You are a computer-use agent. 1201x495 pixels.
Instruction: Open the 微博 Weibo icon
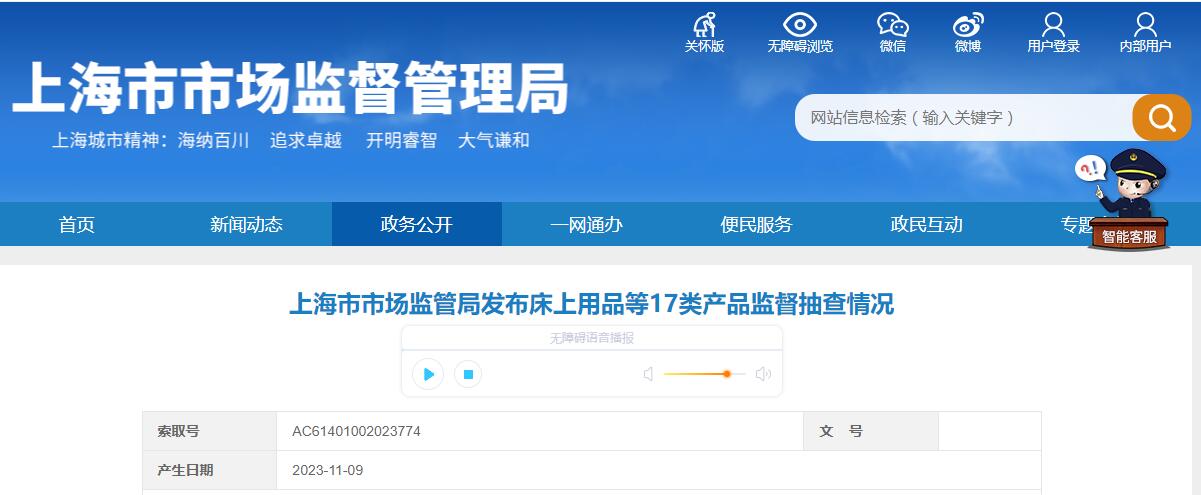967,25
